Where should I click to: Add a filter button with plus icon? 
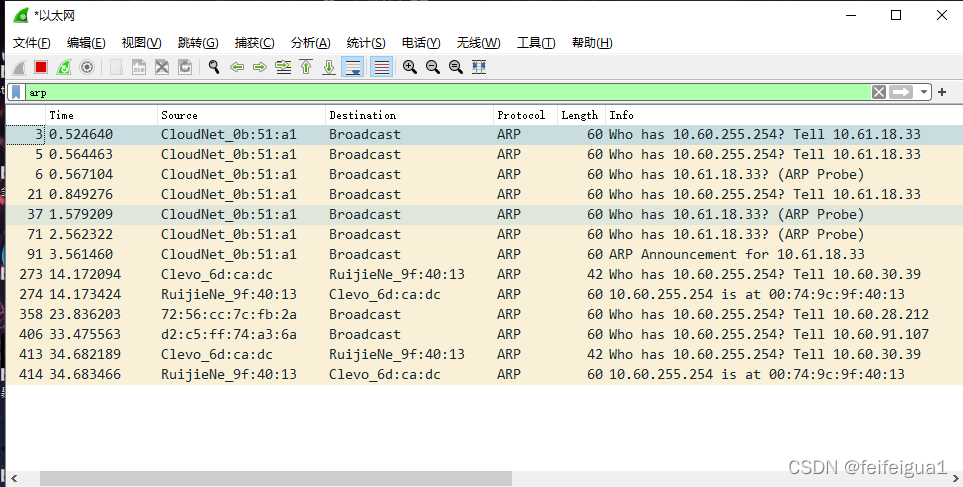pyautogui.click(x=942, y=92)
